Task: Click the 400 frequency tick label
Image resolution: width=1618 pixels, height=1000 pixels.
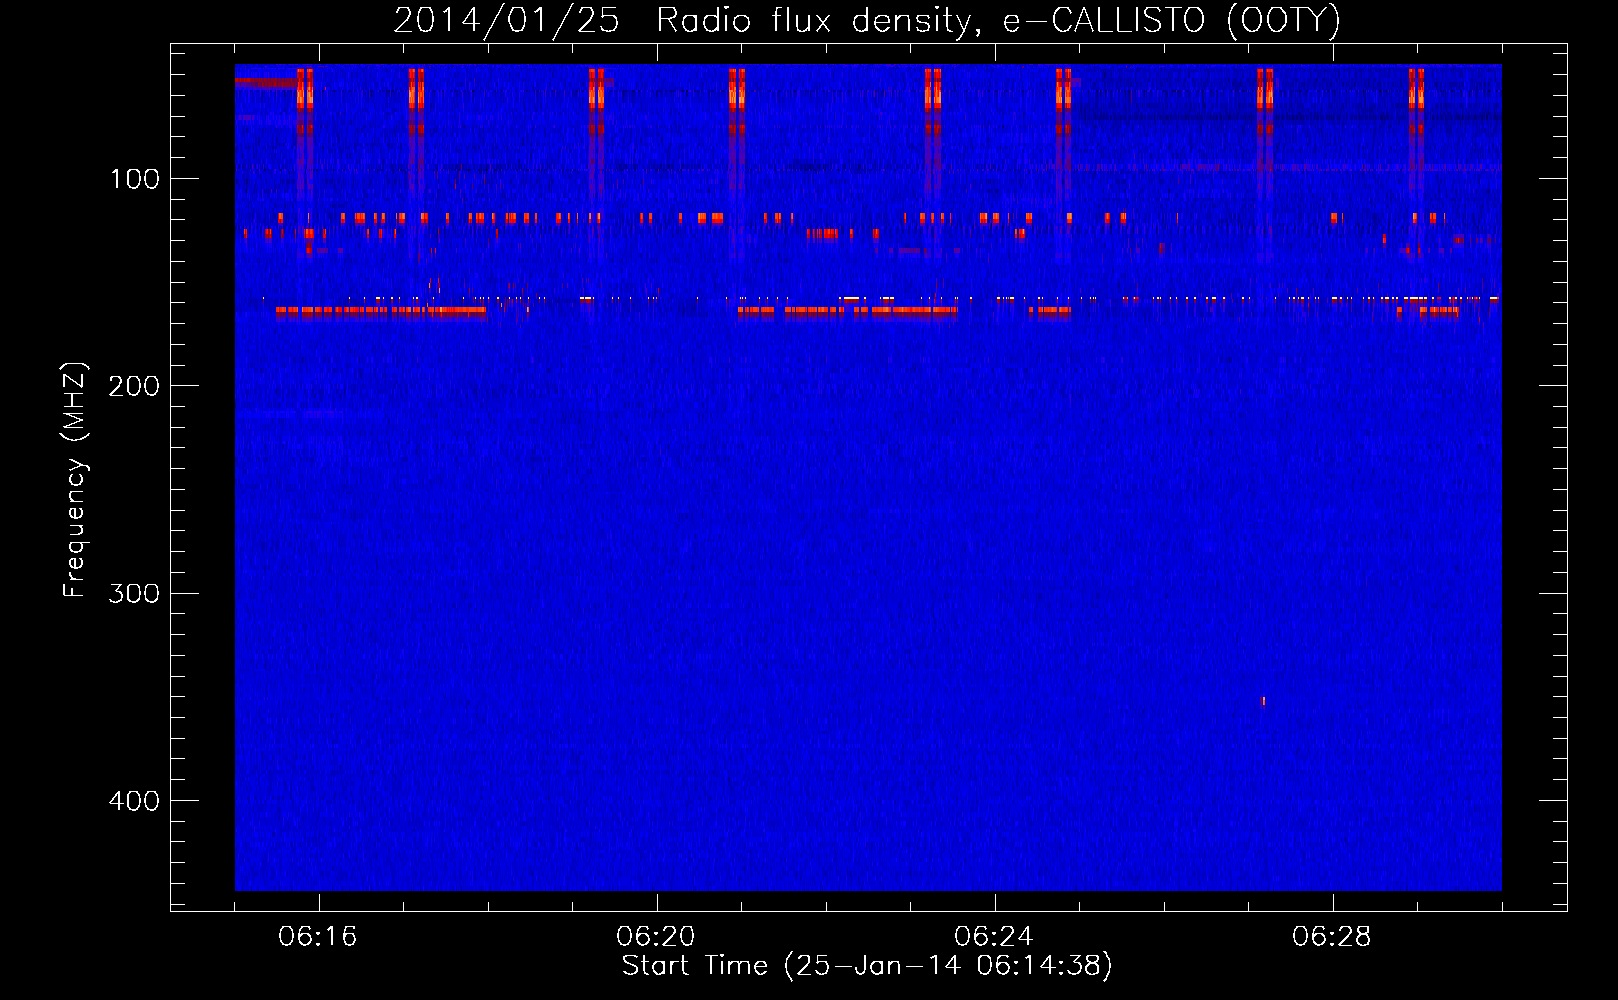Action: (134, 801)
